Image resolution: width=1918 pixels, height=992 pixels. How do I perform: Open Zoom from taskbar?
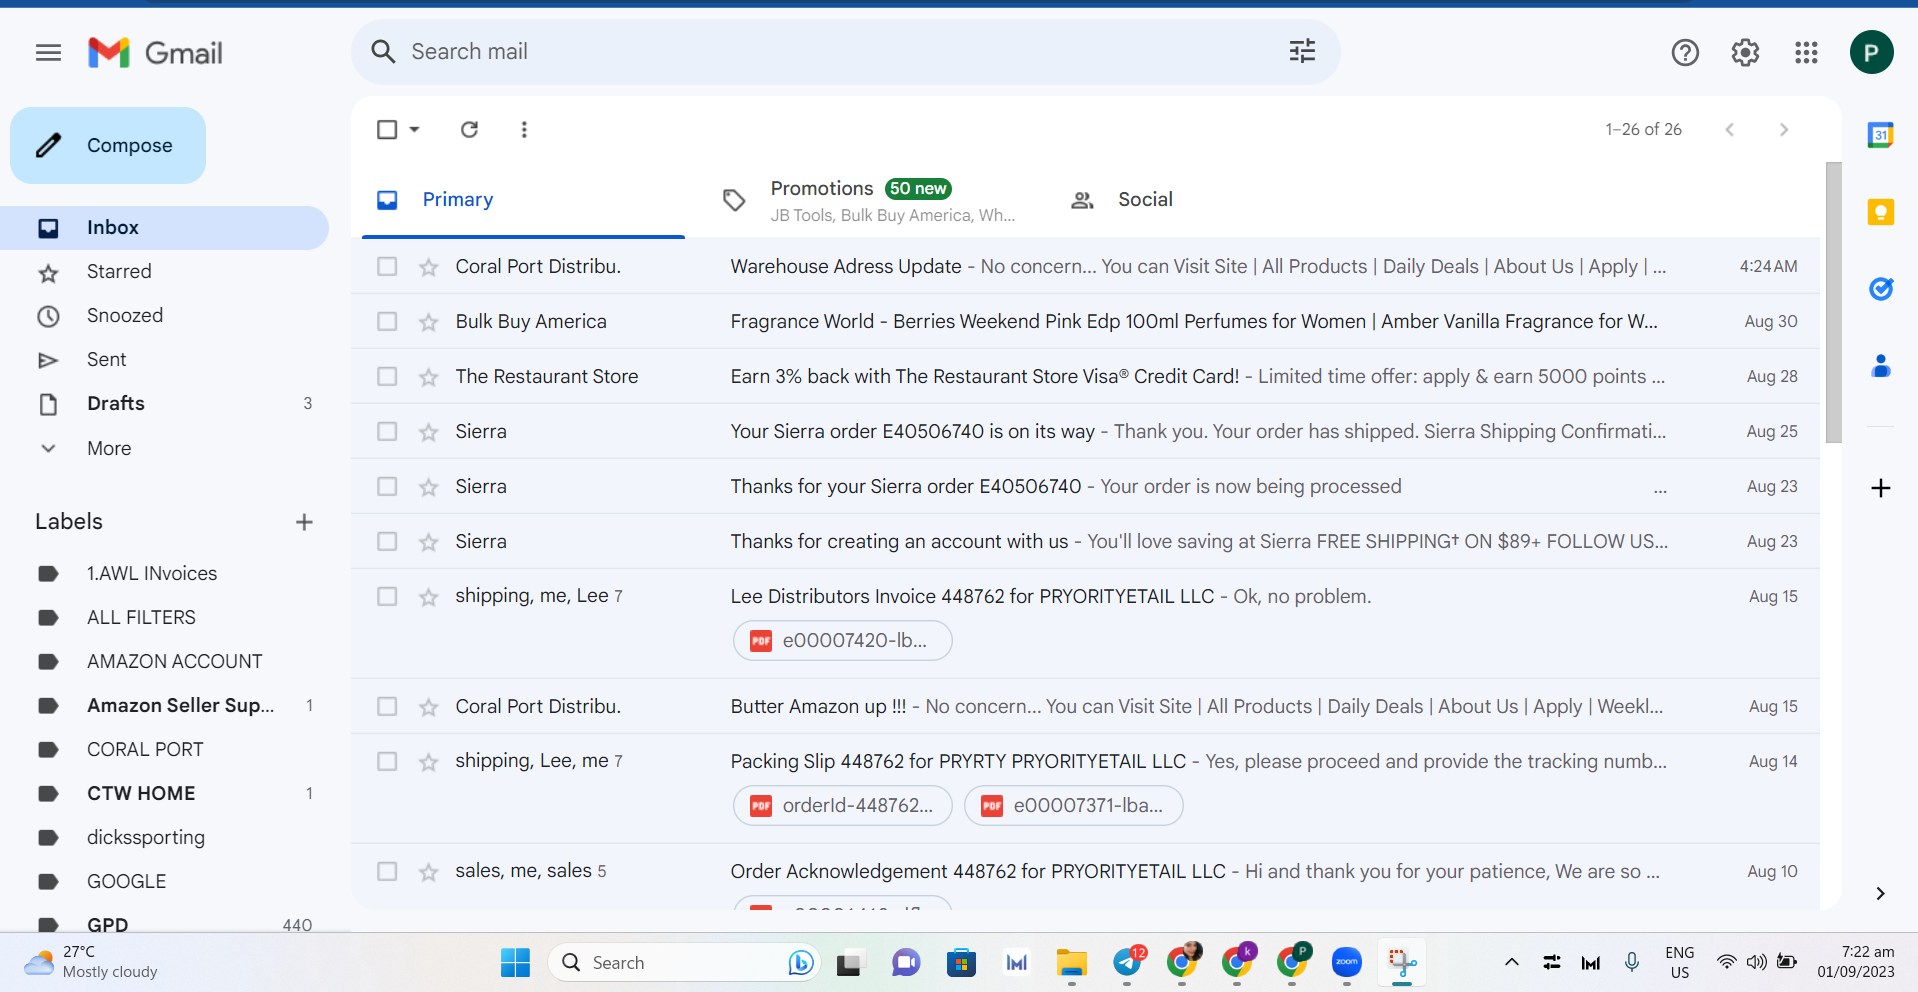[x=1346, y=962]
